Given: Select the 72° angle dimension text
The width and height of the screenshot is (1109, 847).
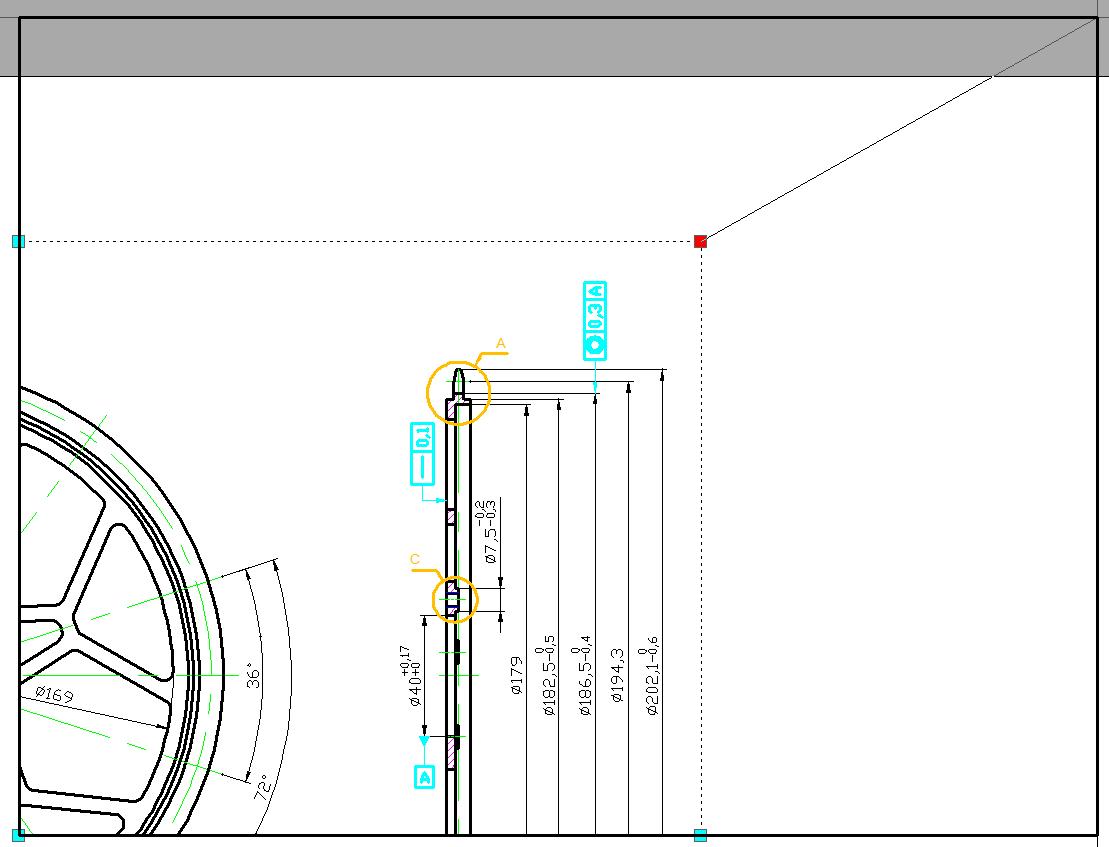Looking at the screenshot, I should 262,787.
